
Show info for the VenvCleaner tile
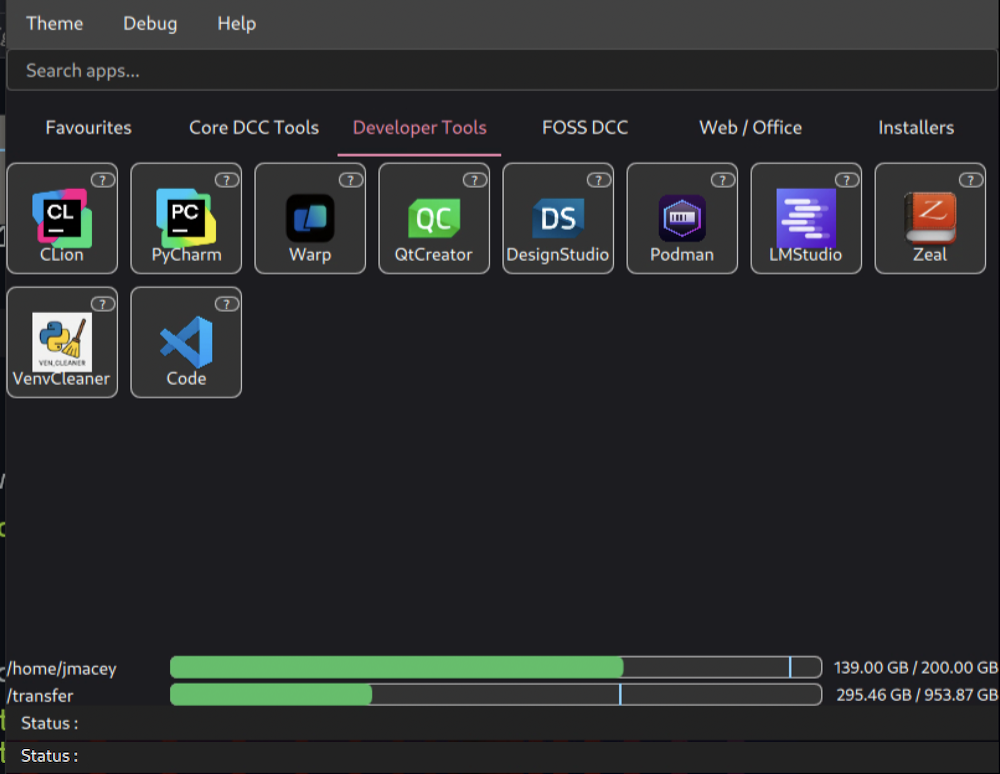pos(102,304)
